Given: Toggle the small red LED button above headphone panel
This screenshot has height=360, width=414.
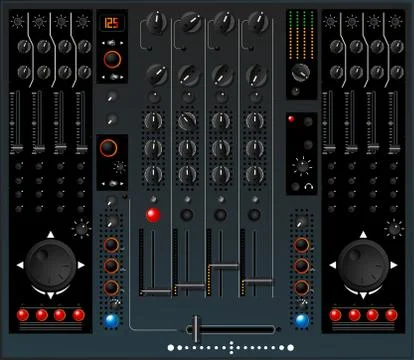Looking at the screenshot, I should coord(291,119).
